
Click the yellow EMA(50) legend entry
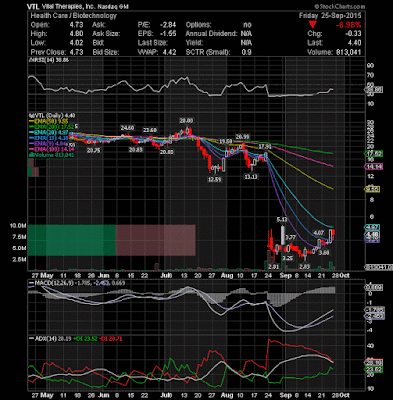point(49,121)
